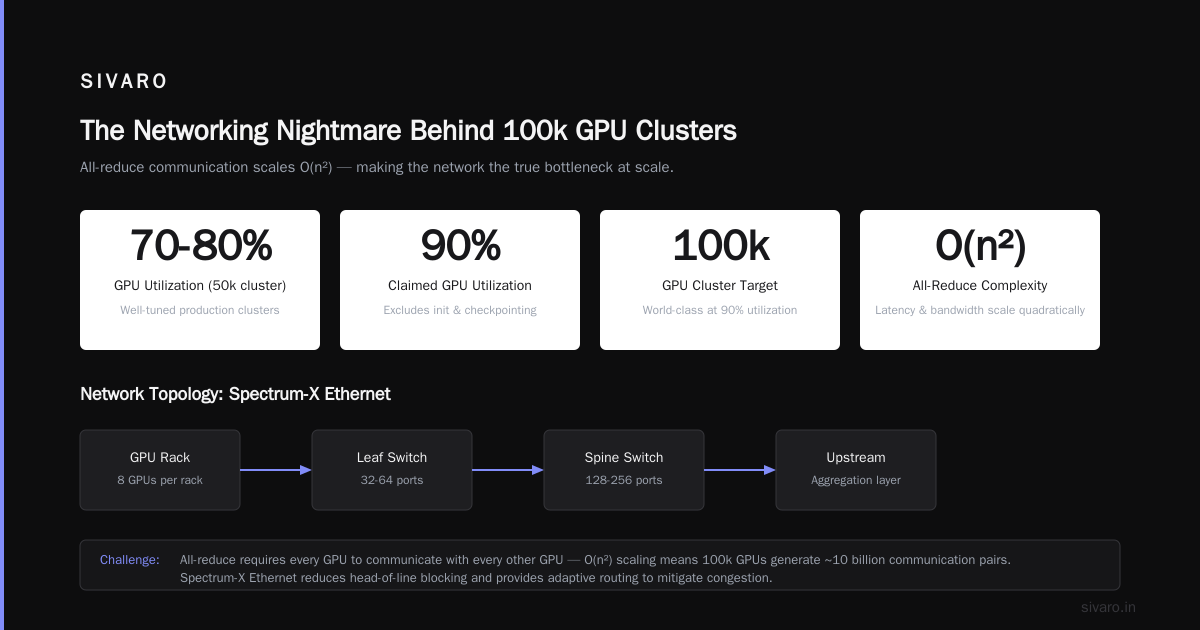
Task: Click the 'Excludes init & checkpointing' caption
Action: [460, 310]
